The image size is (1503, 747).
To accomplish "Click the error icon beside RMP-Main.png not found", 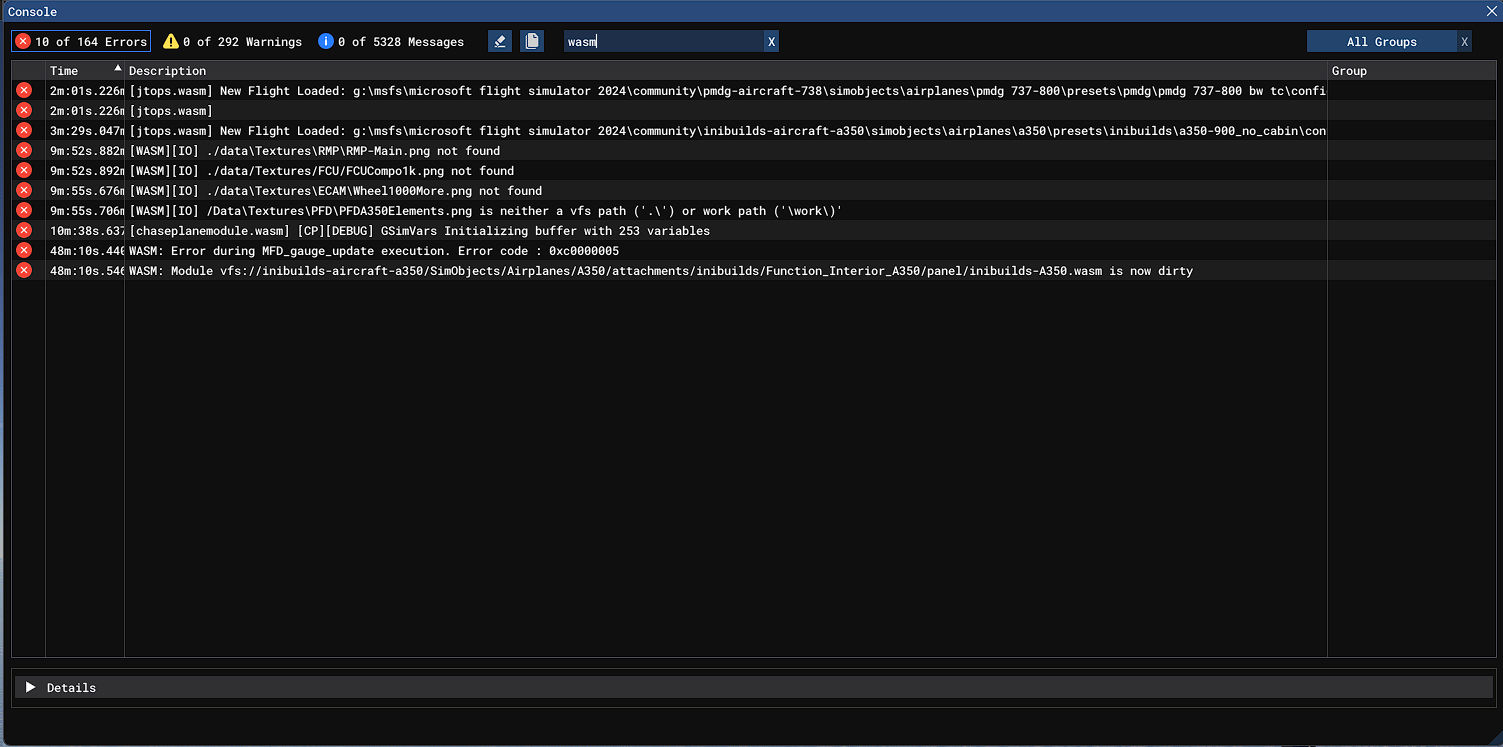I will pyautogui.click(x=24, y=151).
